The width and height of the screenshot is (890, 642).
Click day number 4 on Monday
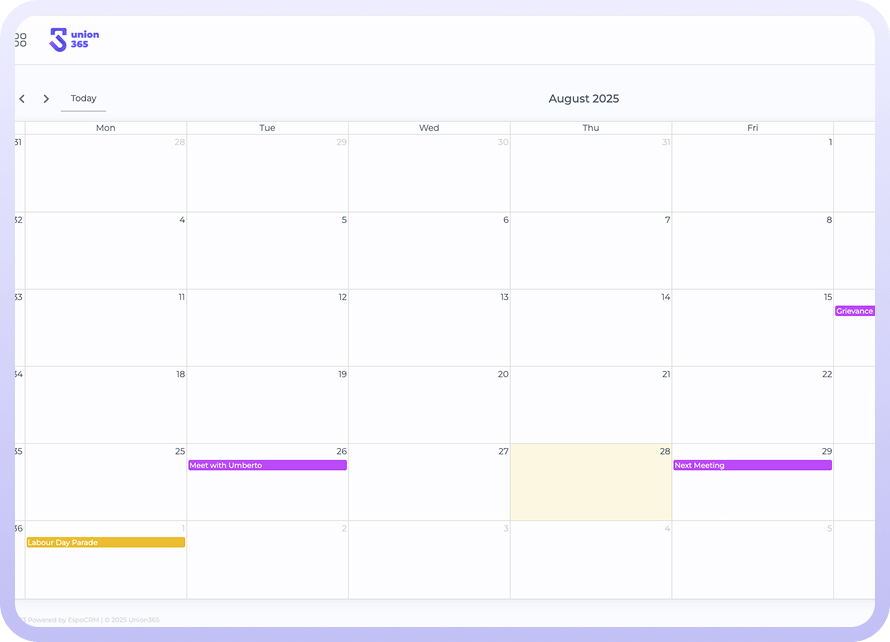[x=181, y=220]
